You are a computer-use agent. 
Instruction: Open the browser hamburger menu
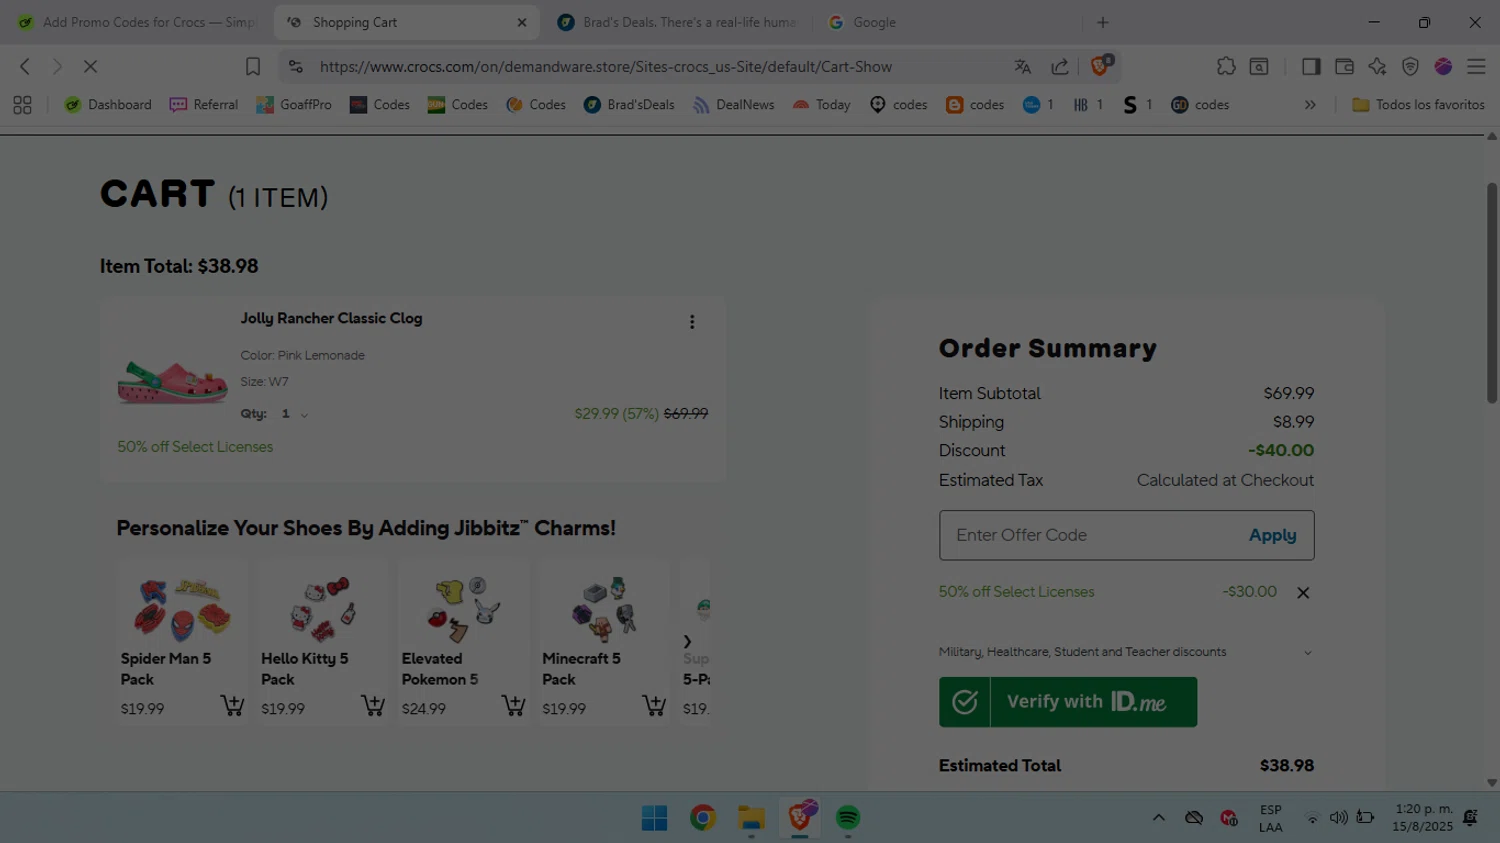[x=1476, y=66]
